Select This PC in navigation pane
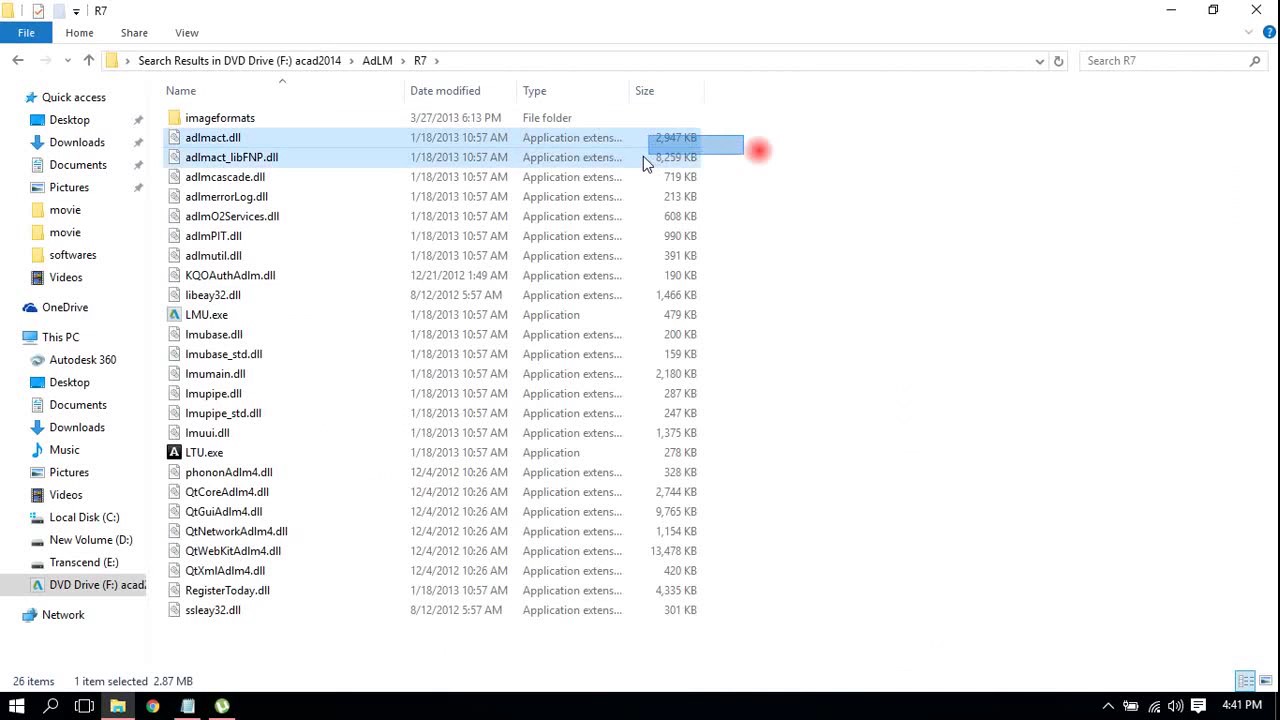 tap(60, 338)
